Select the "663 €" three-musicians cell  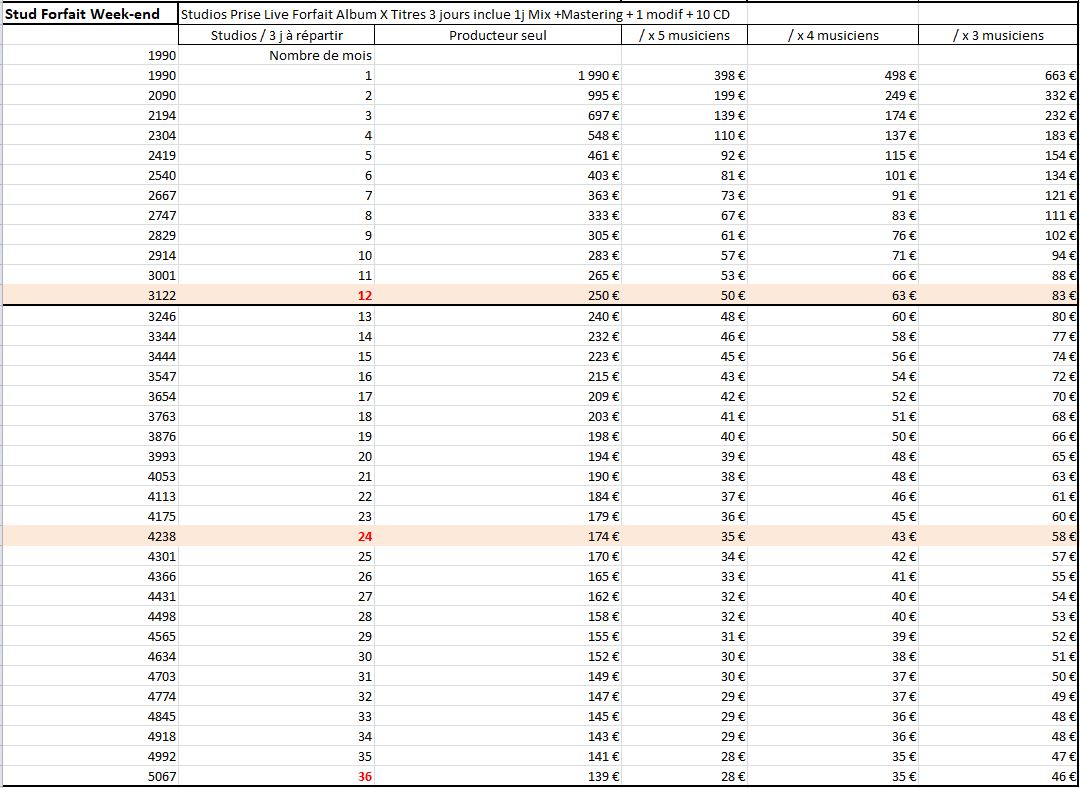tap(1059, 76)
